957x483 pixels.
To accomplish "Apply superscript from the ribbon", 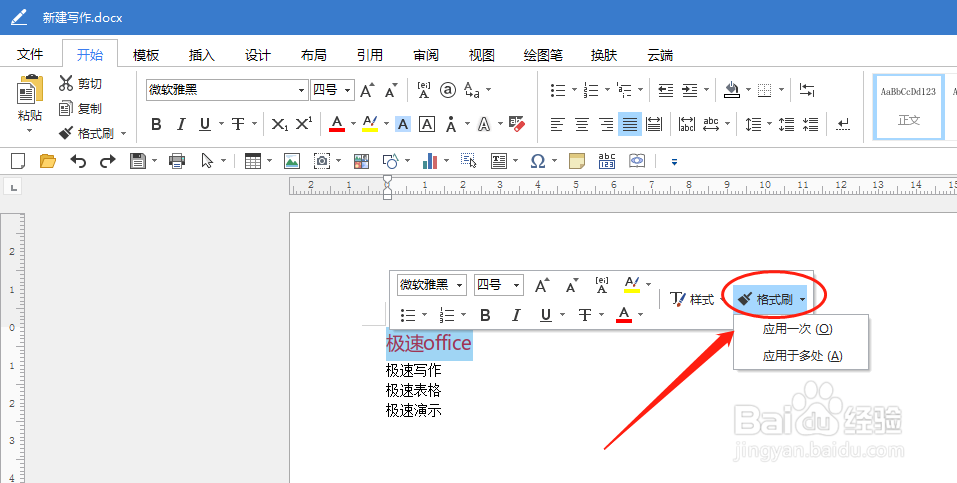I will point(304,124).
